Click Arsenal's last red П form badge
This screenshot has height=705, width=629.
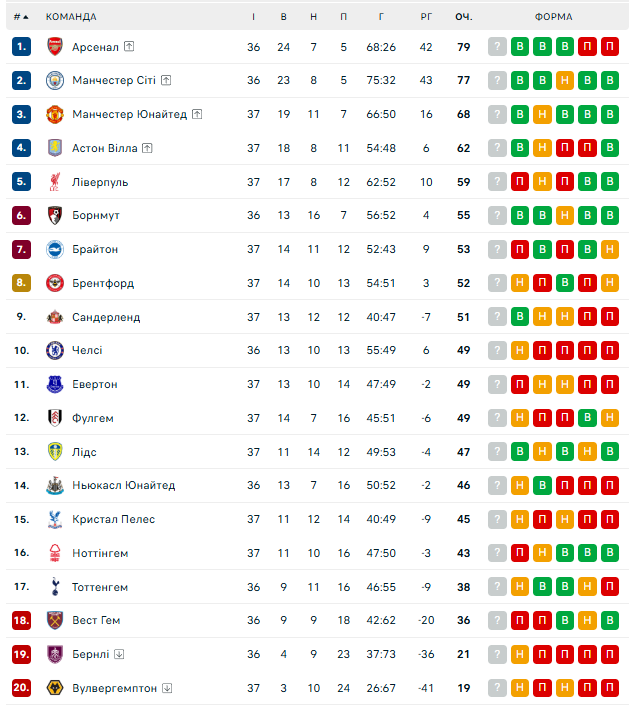(610, 47)
